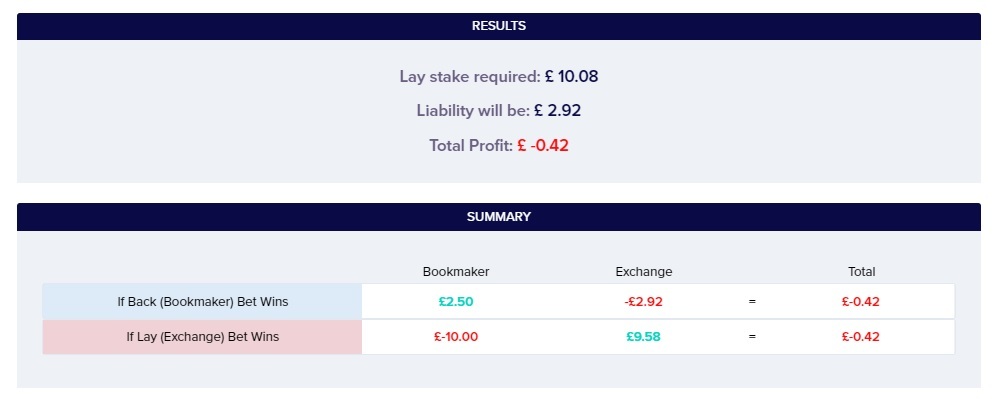This screenshot has height=399, width=1001.
Task: Click the Exchange column heading
Action: tap(644, 272)
